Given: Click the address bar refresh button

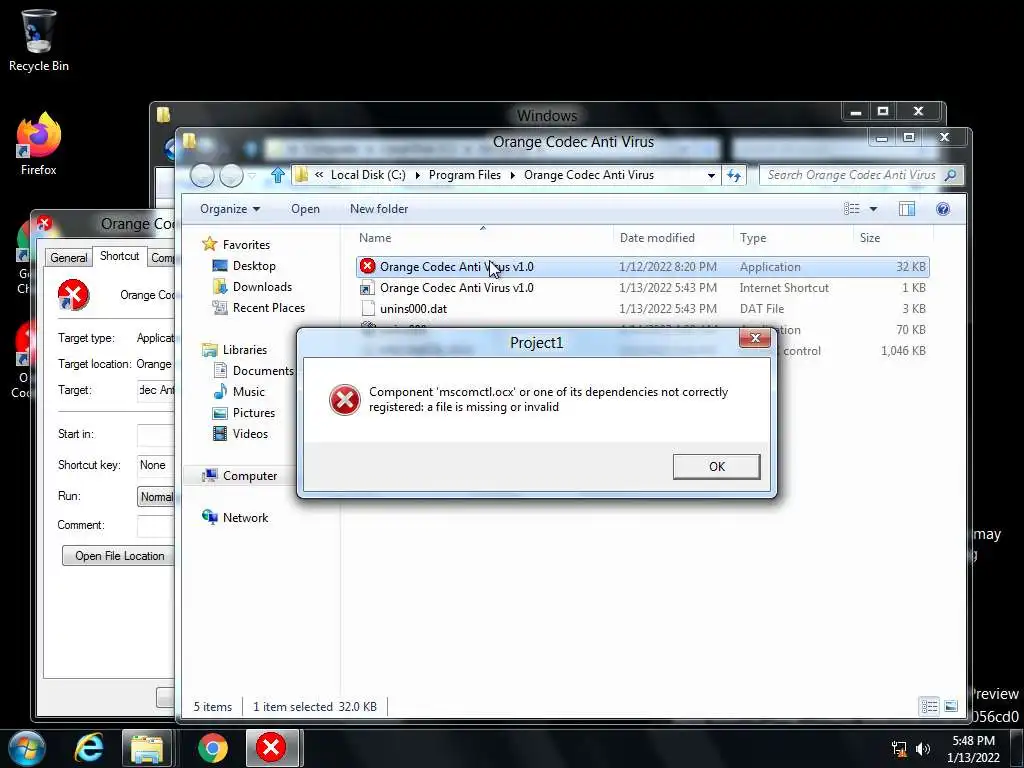Looking at the screenshot, I should click(734, 175).
